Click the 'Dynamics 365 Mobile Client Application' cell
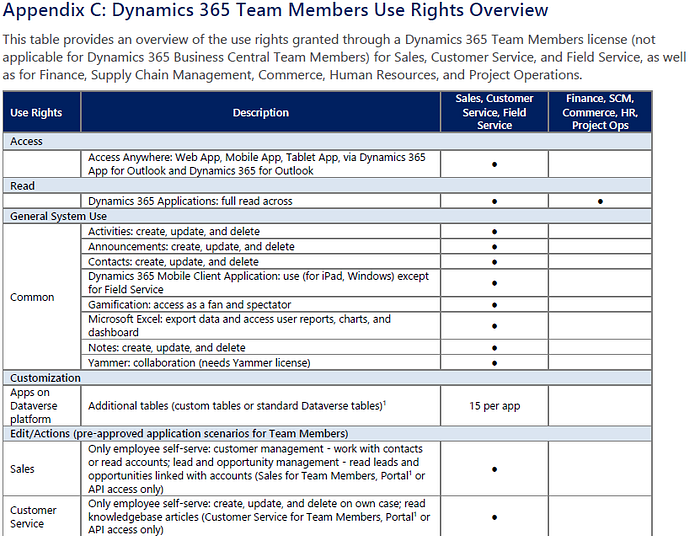Image resolution: width=700 pixels, height=536 pixels. (261, 283)
